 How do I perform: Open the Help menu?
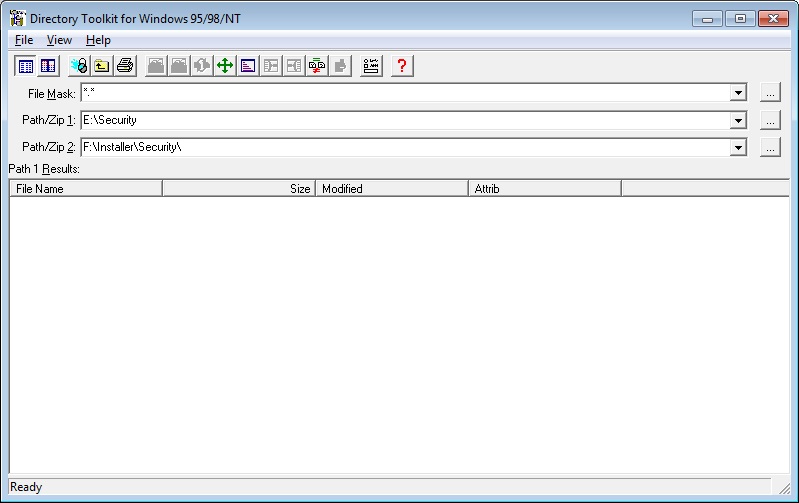coord(98,40)
